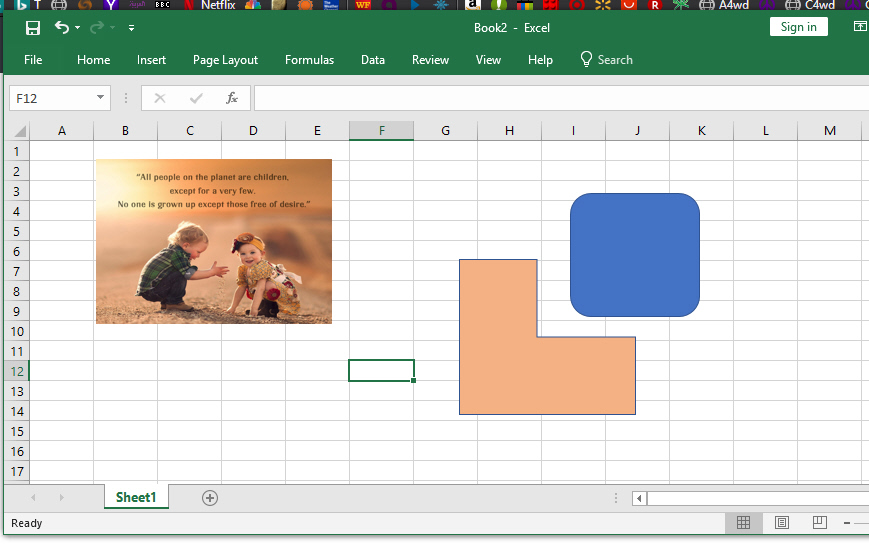
Task: Select Normal view in status bar
Action: click(x=743, y=523)
